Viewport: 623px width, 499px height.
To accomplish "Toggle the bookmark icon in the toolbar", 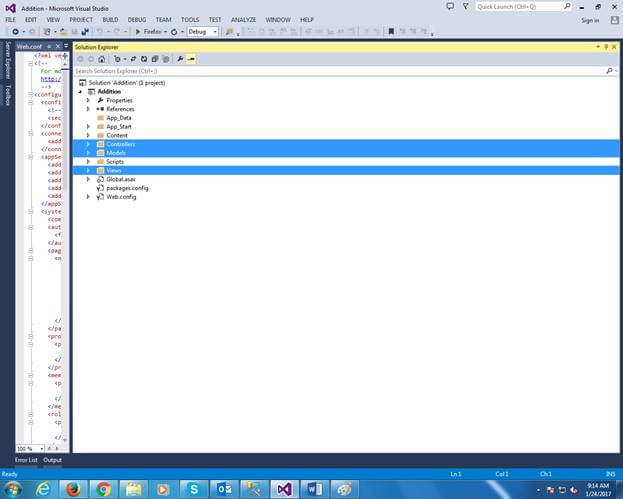I will [x=391, y=31].
